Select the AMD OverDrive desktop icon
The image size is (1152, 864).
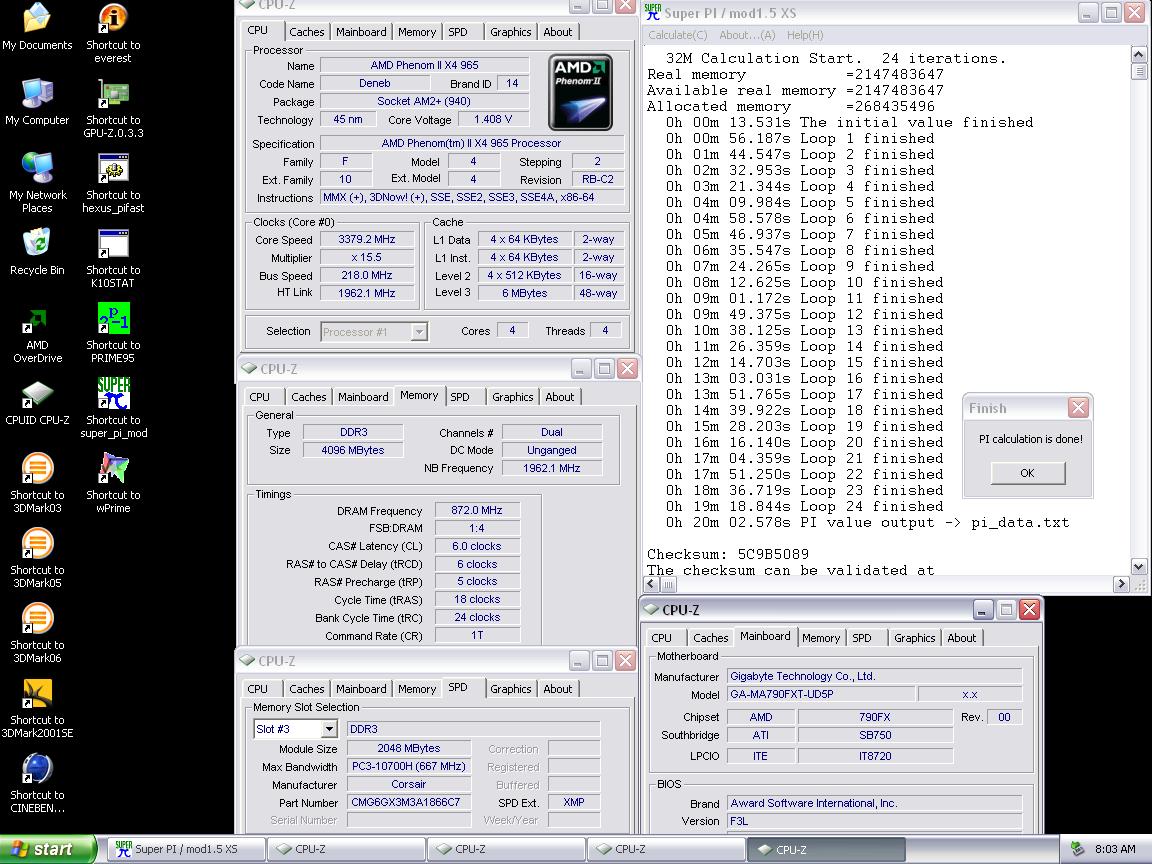37,335
